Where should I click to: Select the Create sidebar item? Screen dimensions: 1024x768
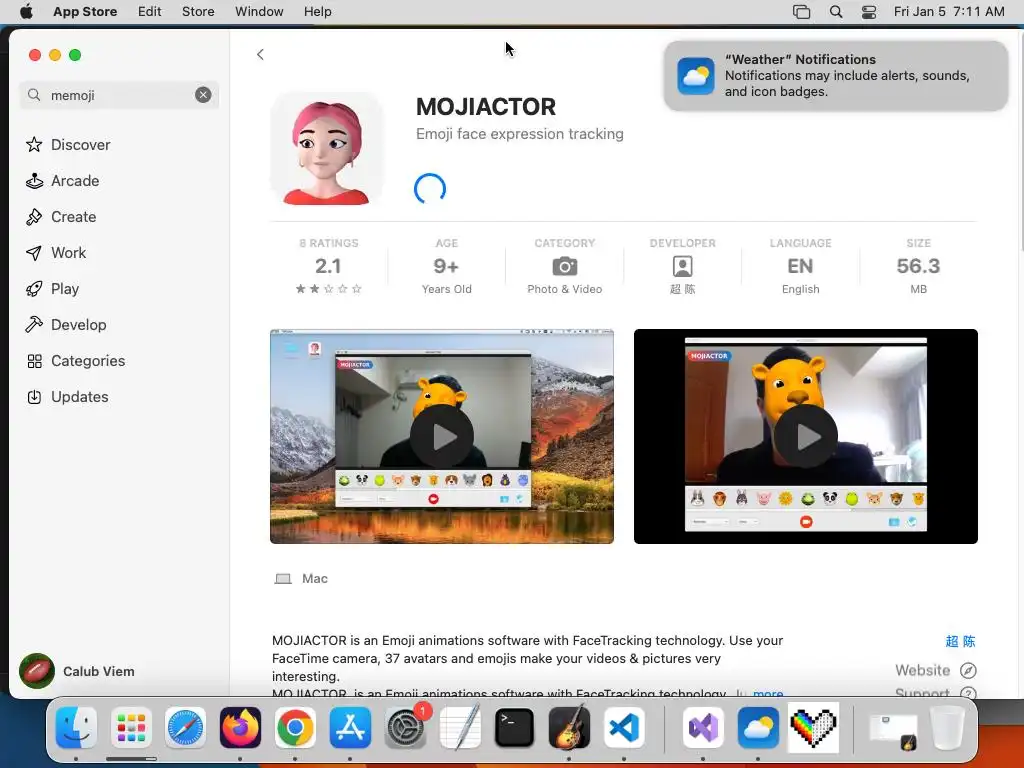(73, 217)
